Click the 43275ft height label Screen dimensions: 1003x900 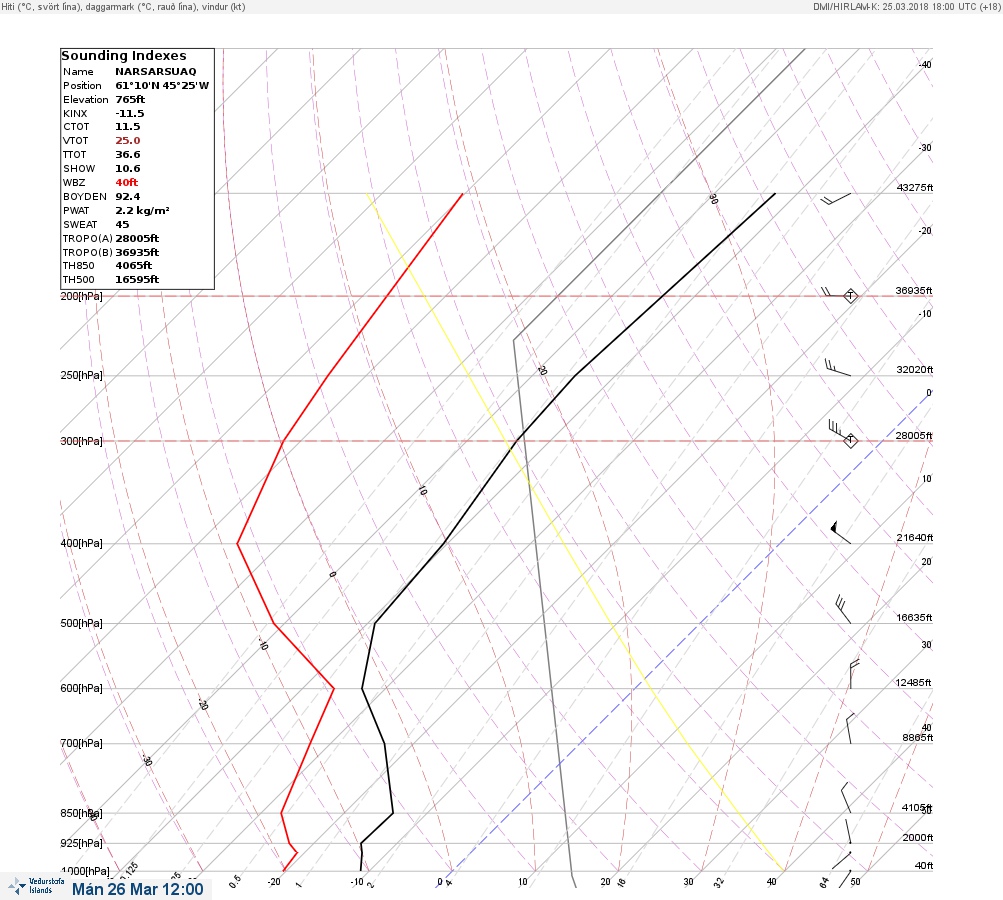pos(915,187)
